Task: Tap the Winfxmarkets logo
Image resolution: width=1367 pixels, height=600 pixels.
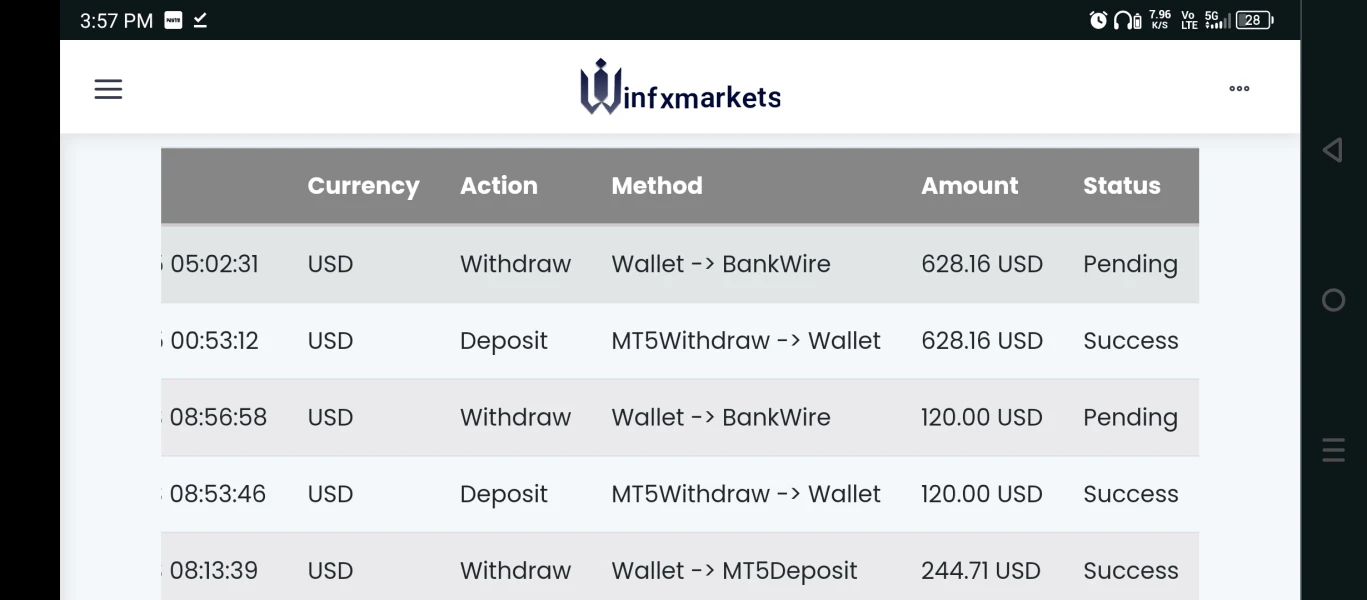Action: (x=680, y=87)
